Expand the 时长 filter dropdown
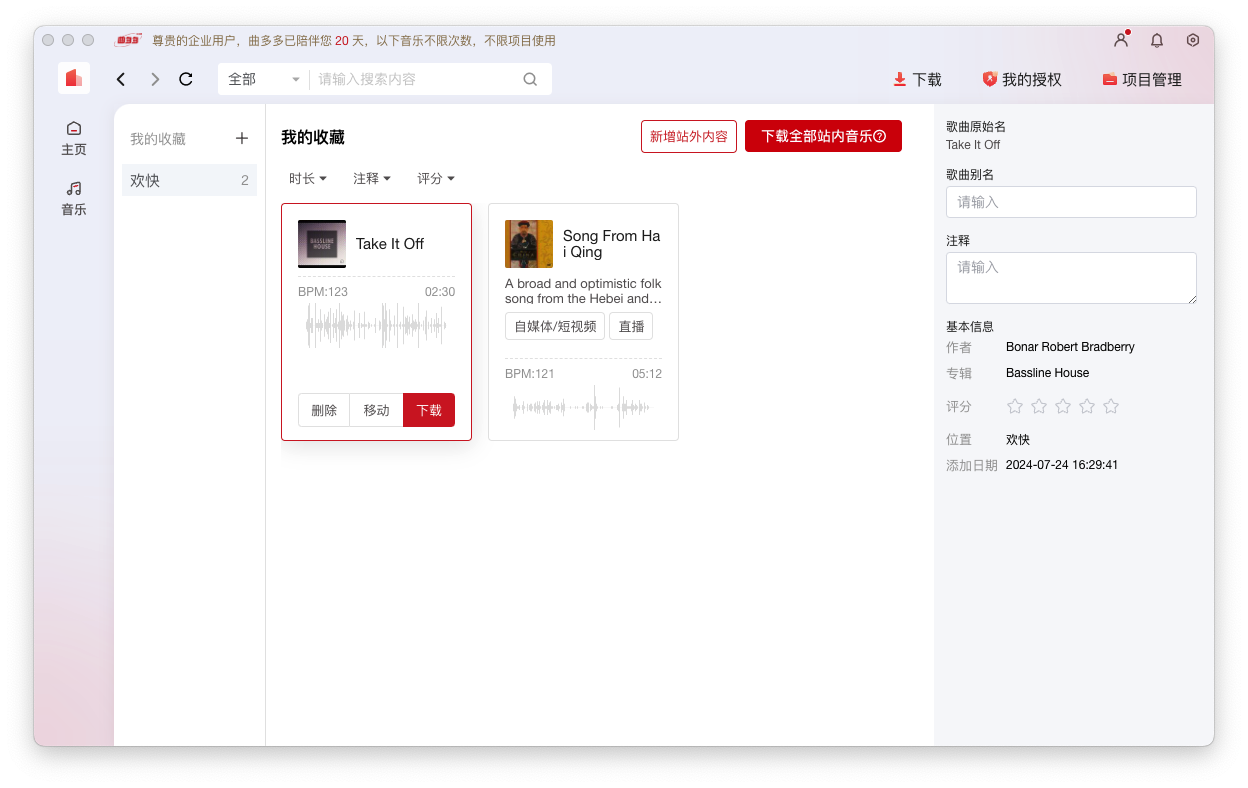This screenshot has height=788, width=1248. pos(308,178)
